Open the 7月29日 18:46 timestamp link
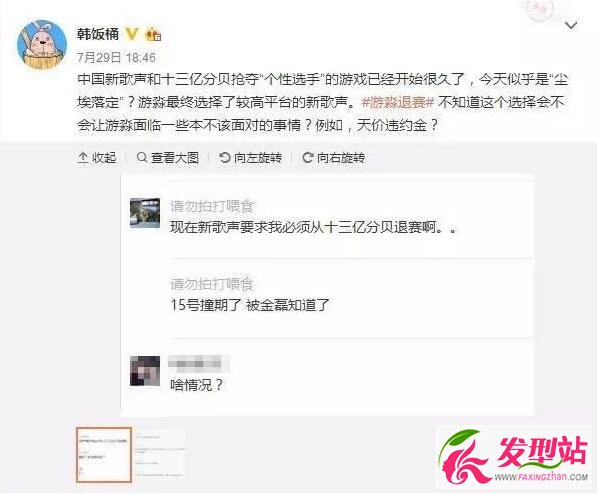This screenshot has height=494, width=597. pyautogui.click(x=116, y=58)
